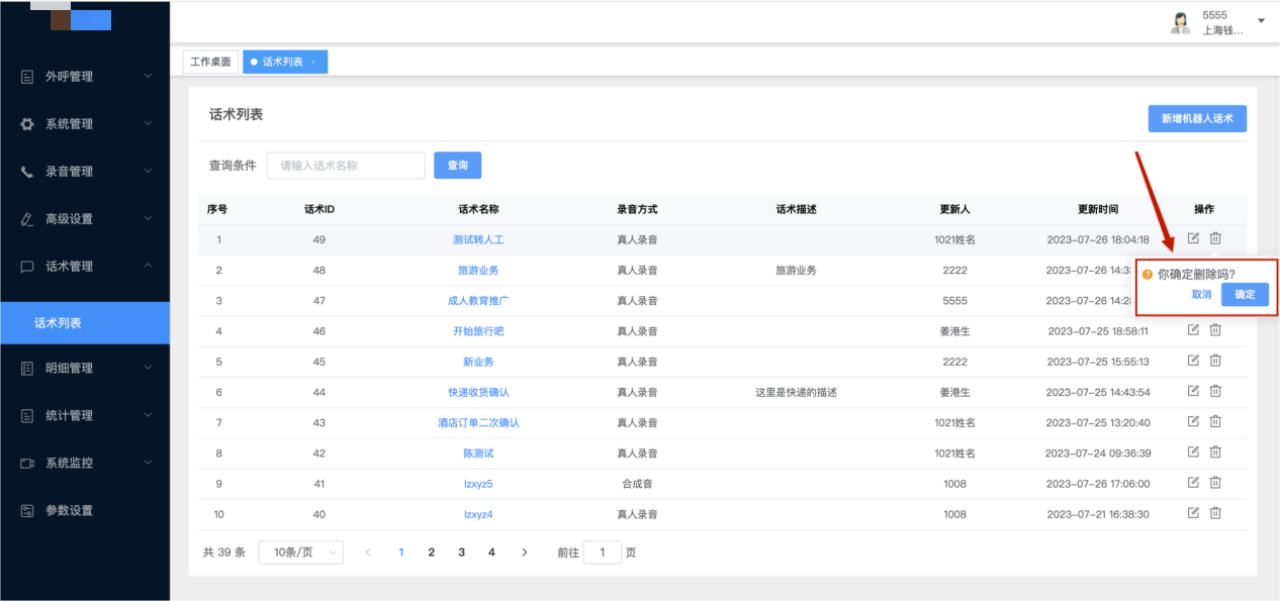Go to the next page arrow
The image size is (1280, 601).
tap(524, 552)
